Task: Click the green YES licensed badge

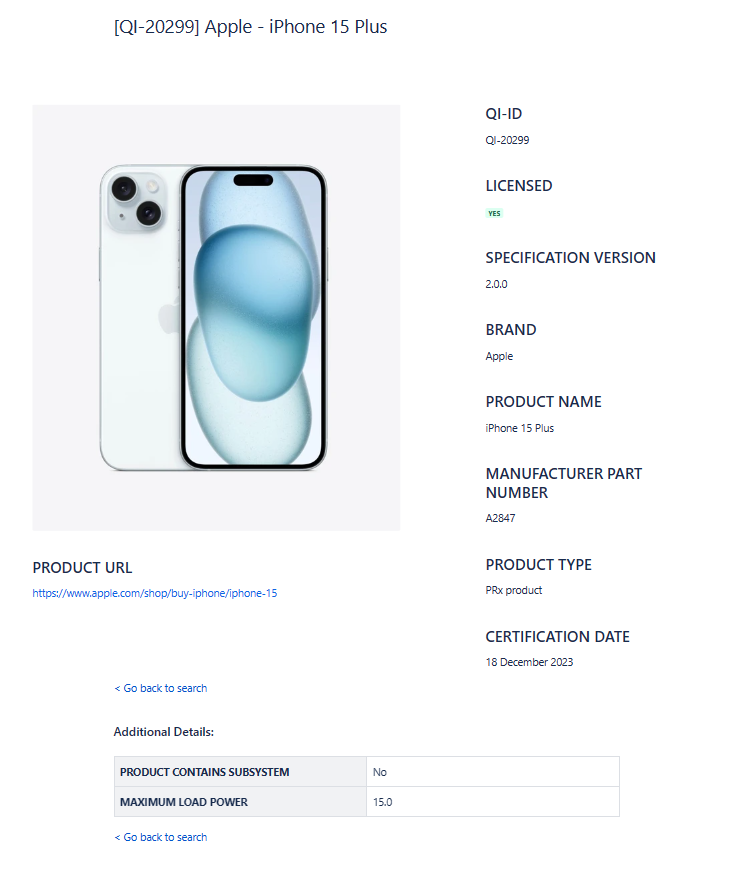Action: coord(494,213)
